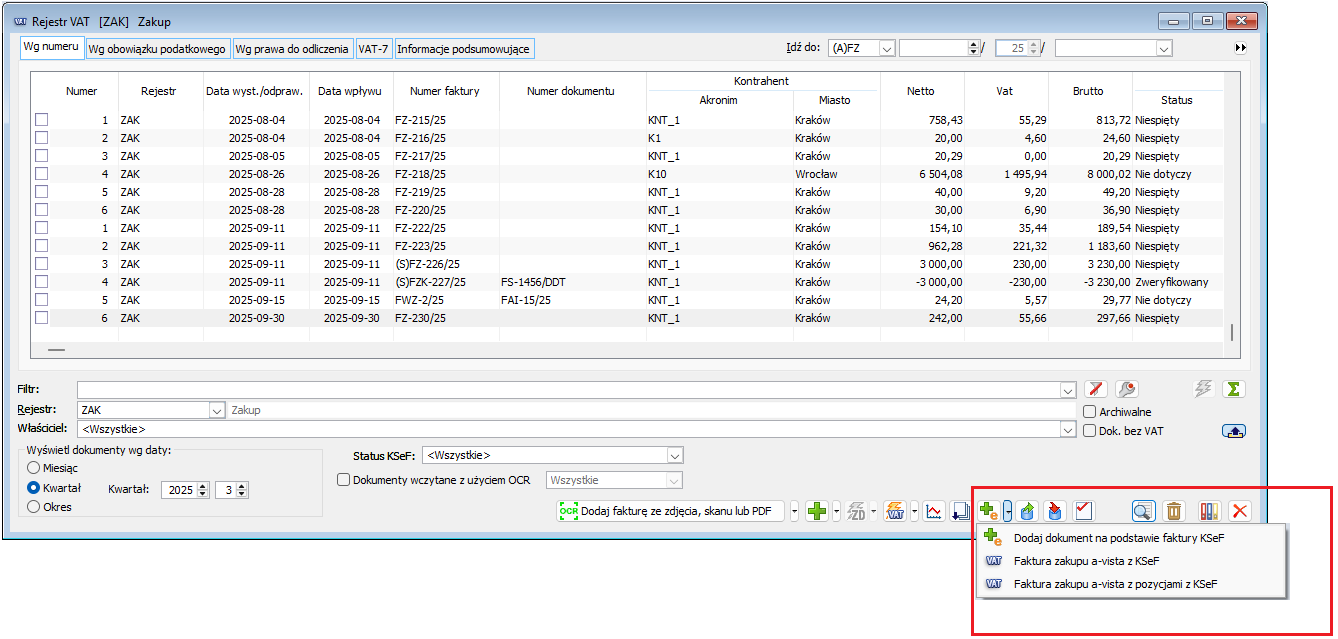Switch to the VAT-7 tab
Image resolution: width=1338 pixels, height=639 pixels.
(x=373, y=48)
